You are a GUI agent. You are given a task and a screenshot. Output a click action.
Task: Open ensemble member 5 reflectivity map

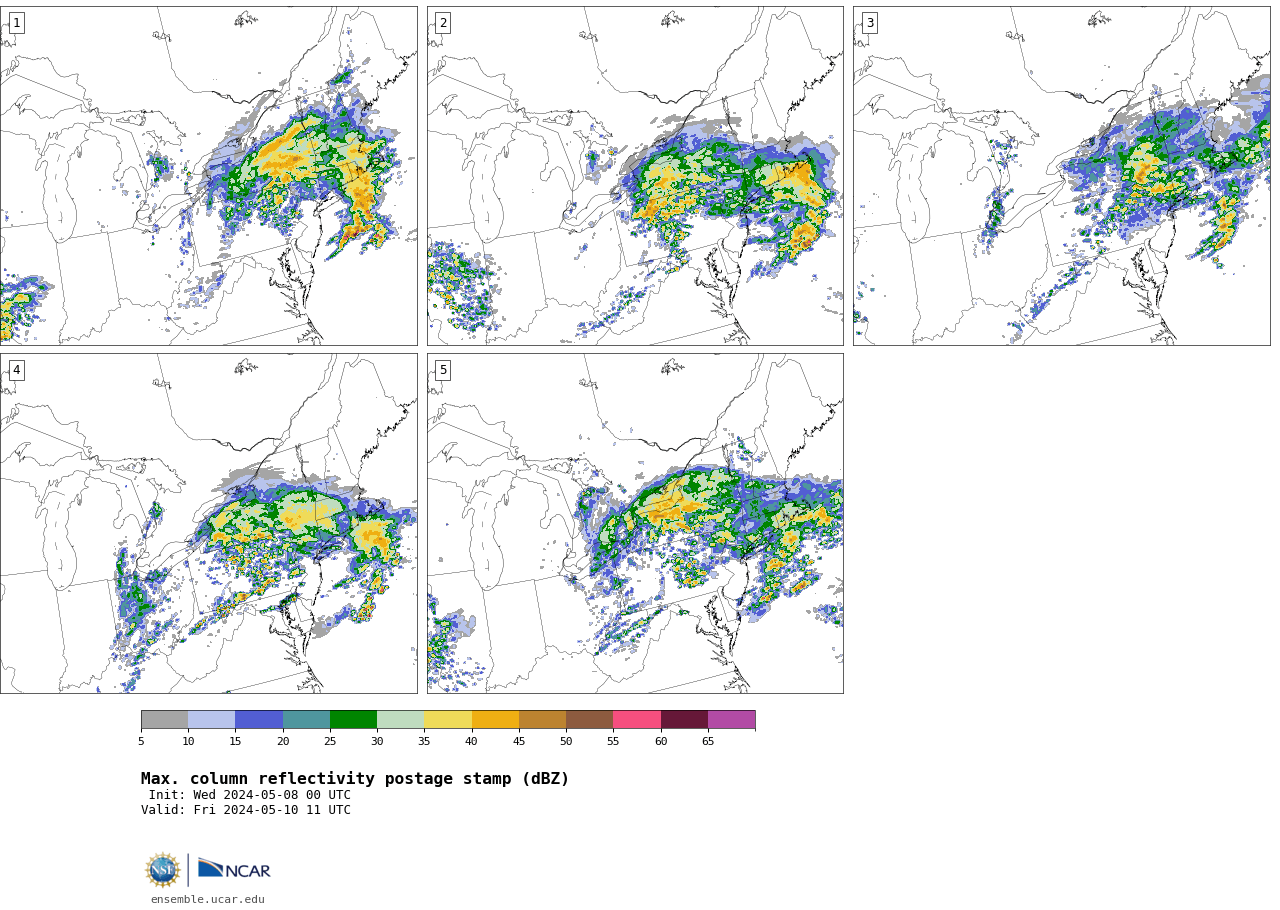pos(635,523)
